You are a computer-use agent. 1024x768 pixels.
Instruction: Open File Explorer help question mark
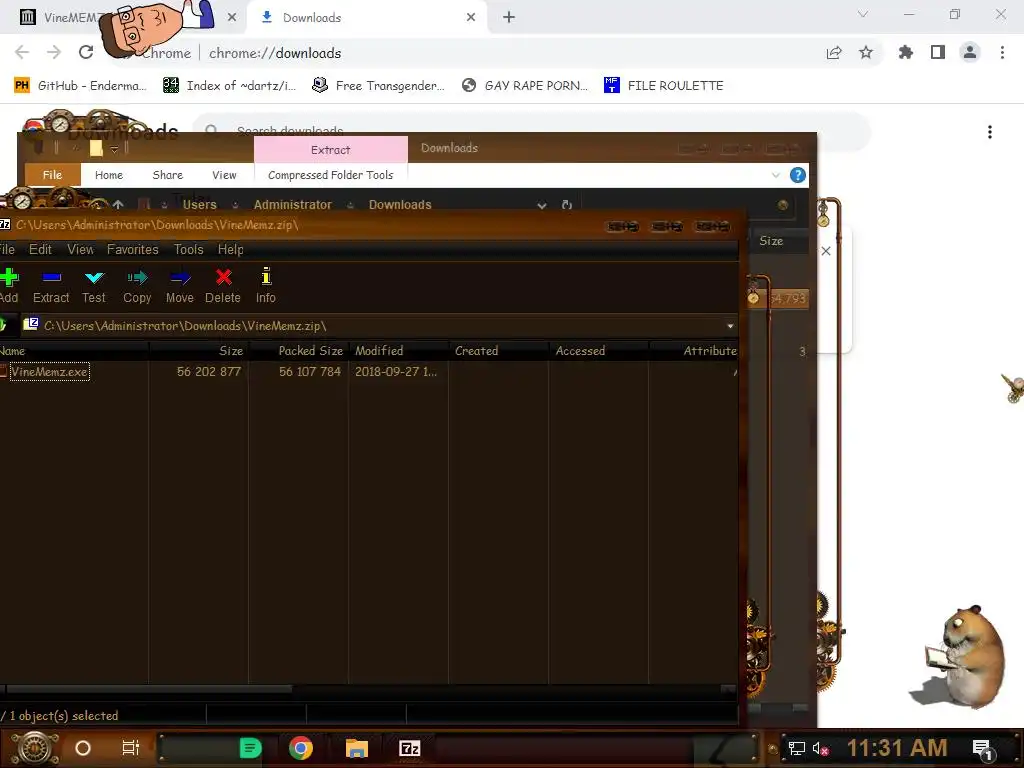(797, 175)
